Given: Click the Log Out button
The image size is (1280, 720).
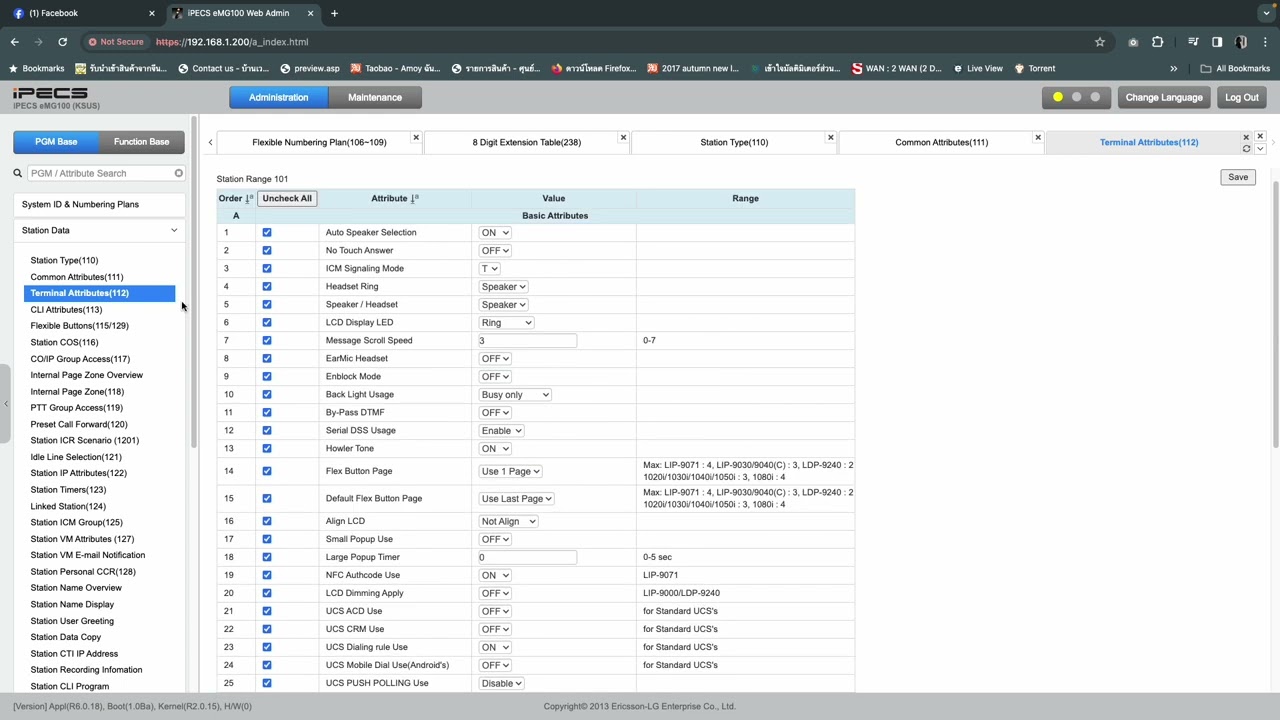Looking at the screenshot, I should click(1242, 97).
